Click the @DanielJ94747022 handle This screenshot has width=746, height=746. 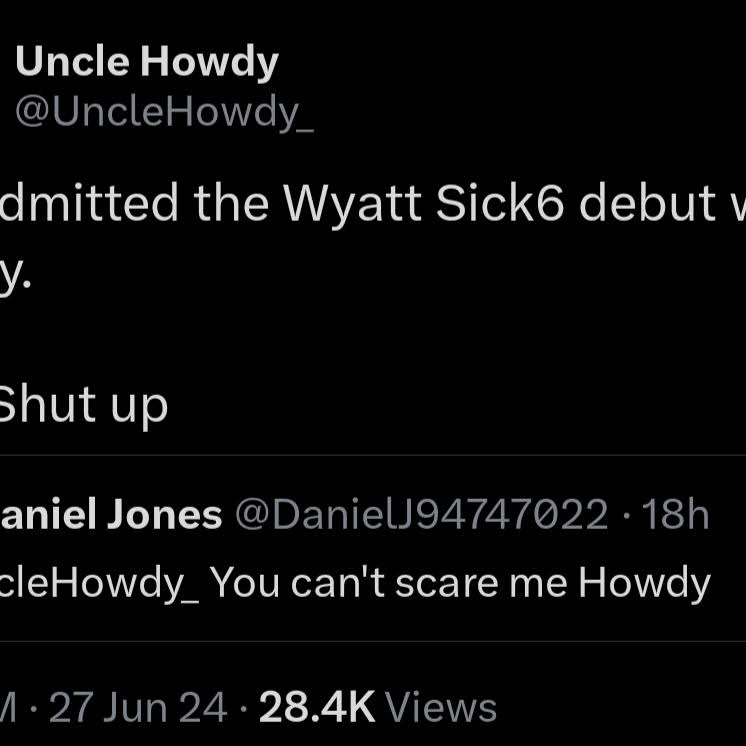421,515
